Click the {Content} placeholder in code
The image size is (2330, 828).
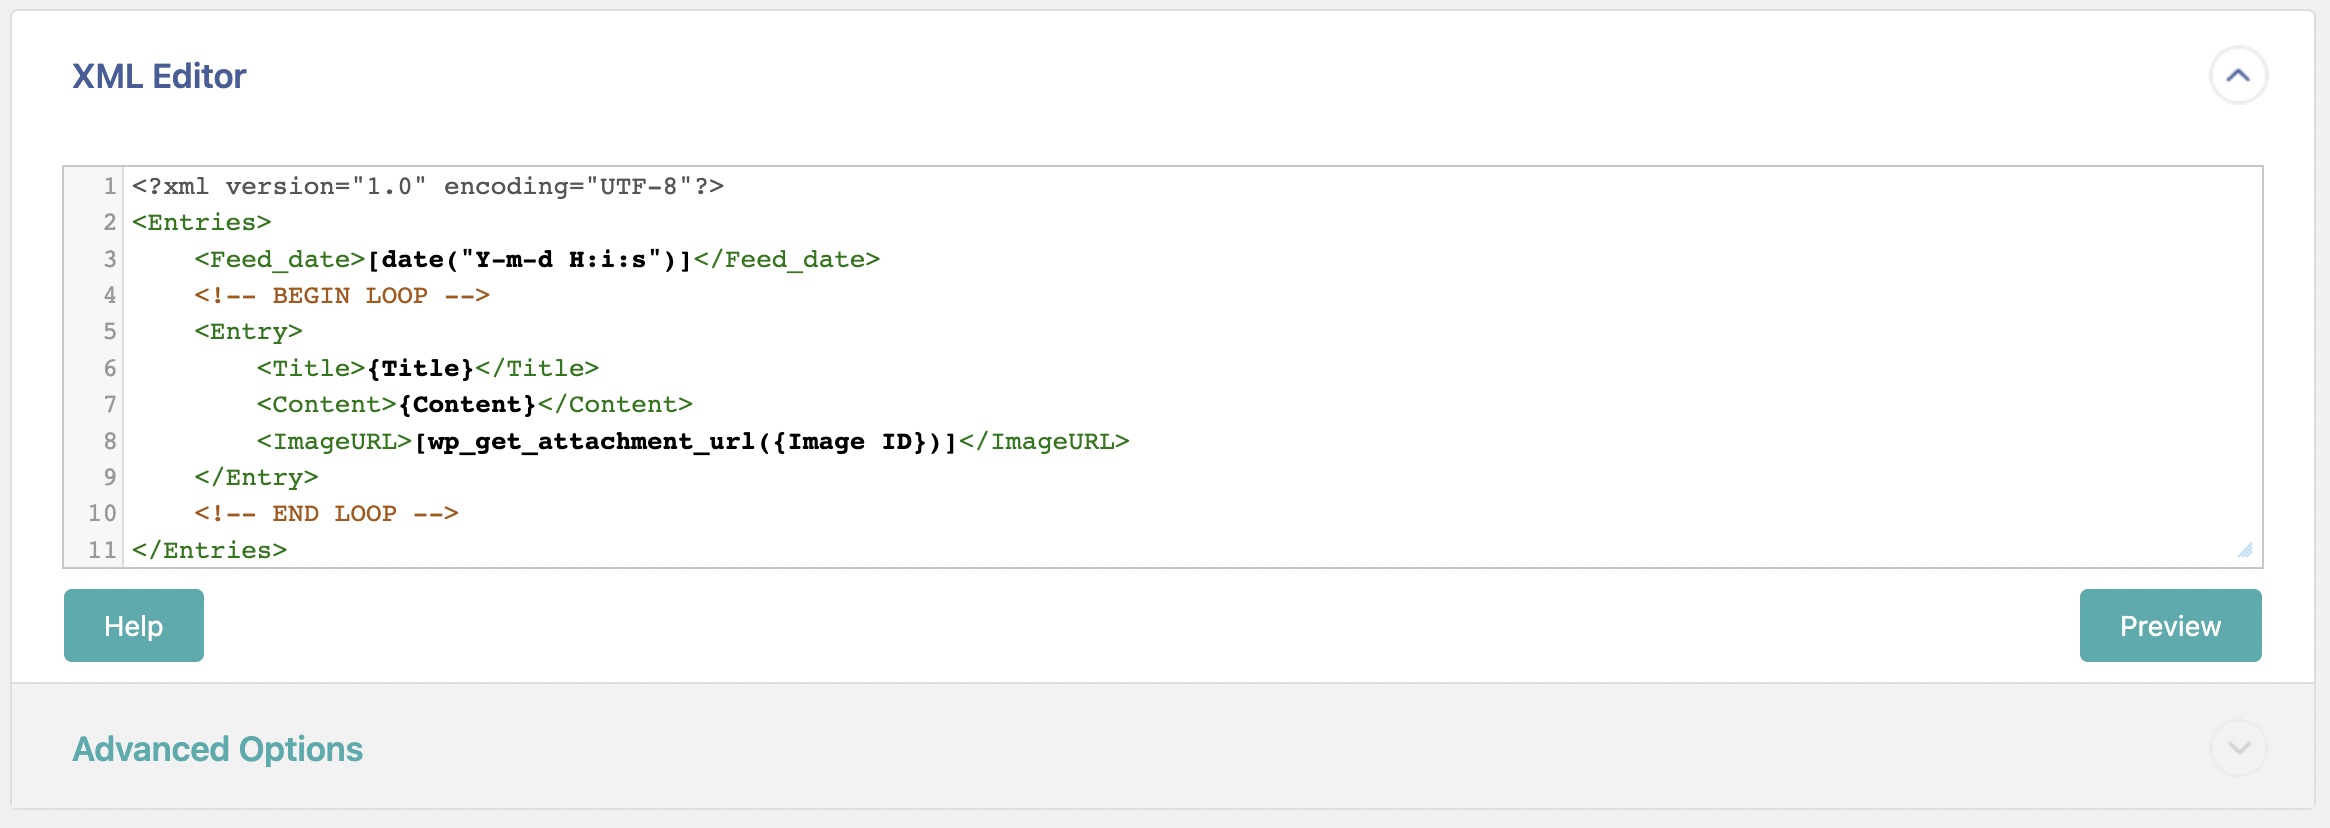[467, 405]
